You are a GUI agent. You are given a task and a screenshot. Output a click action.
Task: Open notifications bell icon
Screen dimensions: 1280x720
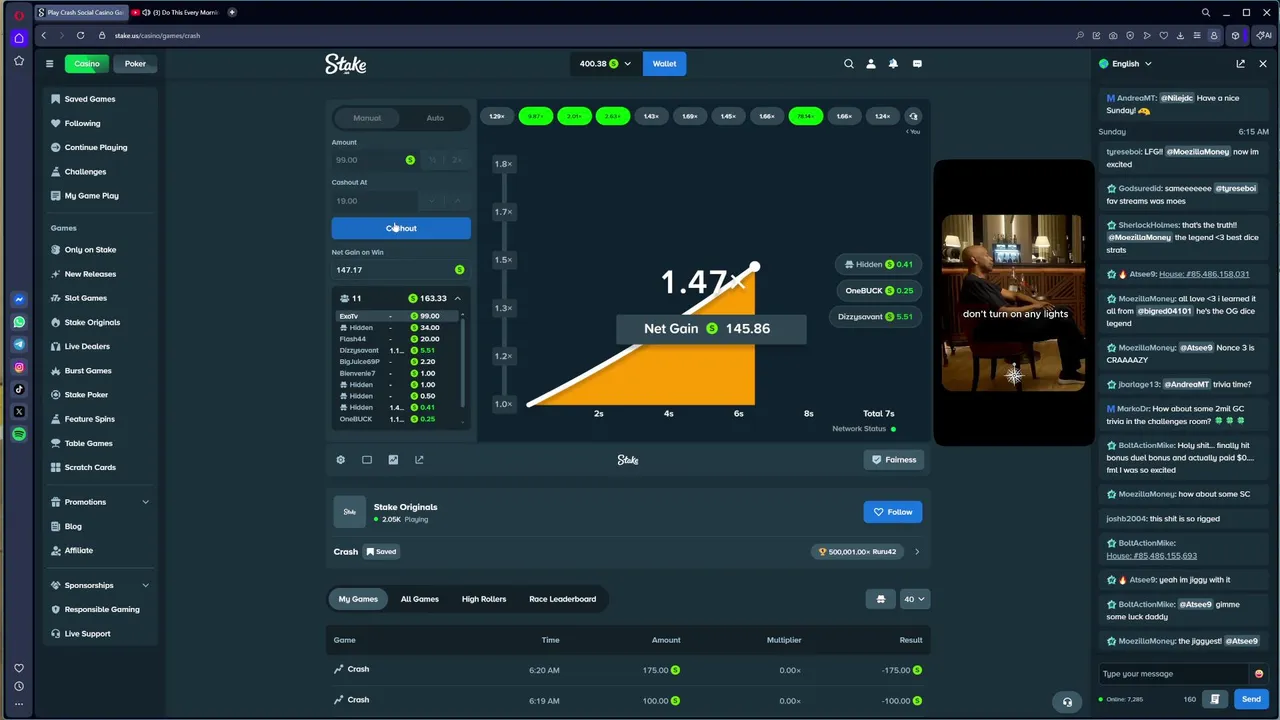(893, 64)
